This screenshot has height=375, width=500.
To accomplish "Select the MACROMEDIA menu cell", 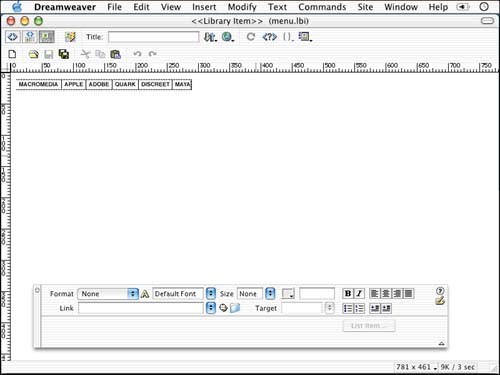I will point(38,84).
